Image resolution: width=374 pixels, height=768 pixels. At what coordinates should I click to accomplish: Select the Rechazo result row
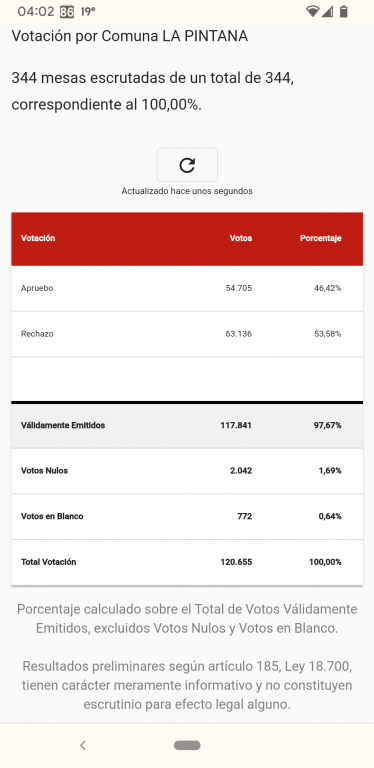187,334
